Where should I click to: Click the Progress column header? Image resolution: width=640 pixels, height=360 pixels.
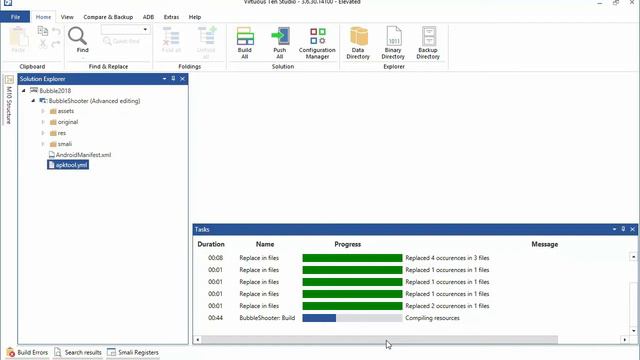348,244
